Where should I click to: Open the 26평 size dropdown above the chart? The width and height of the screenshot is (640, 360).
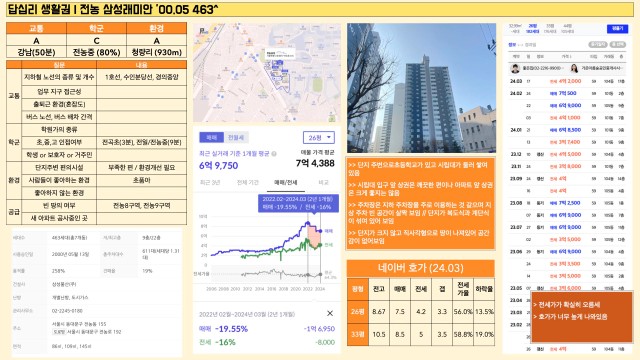coord(319,138)
